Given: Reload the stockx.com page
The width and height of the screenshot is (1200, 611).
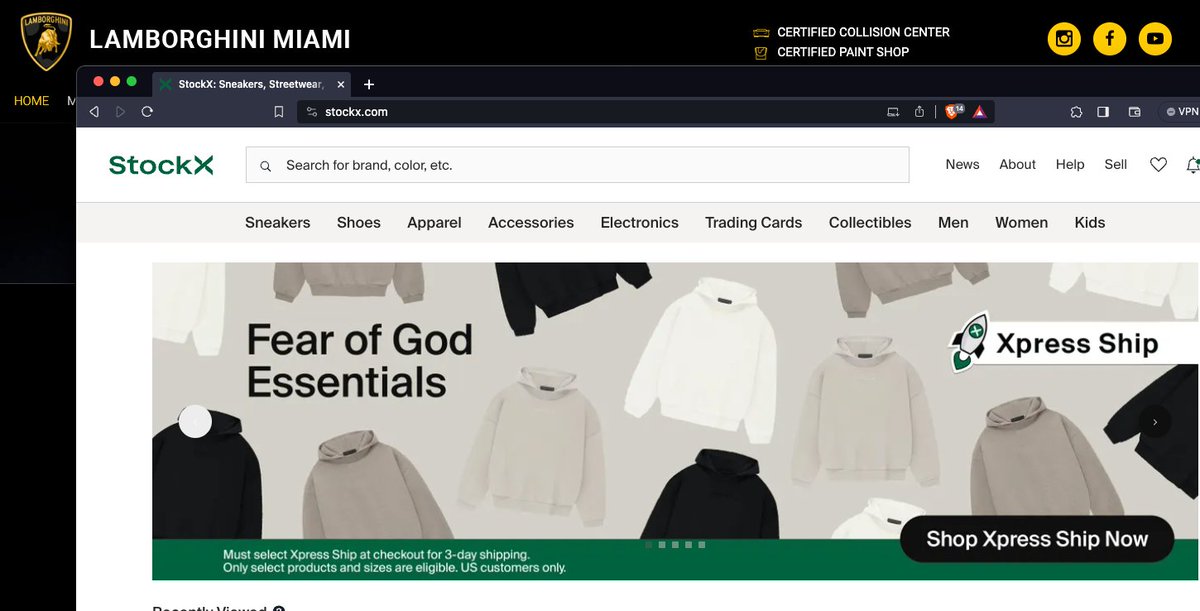Looking at the screenshot, I should point(147,112).
